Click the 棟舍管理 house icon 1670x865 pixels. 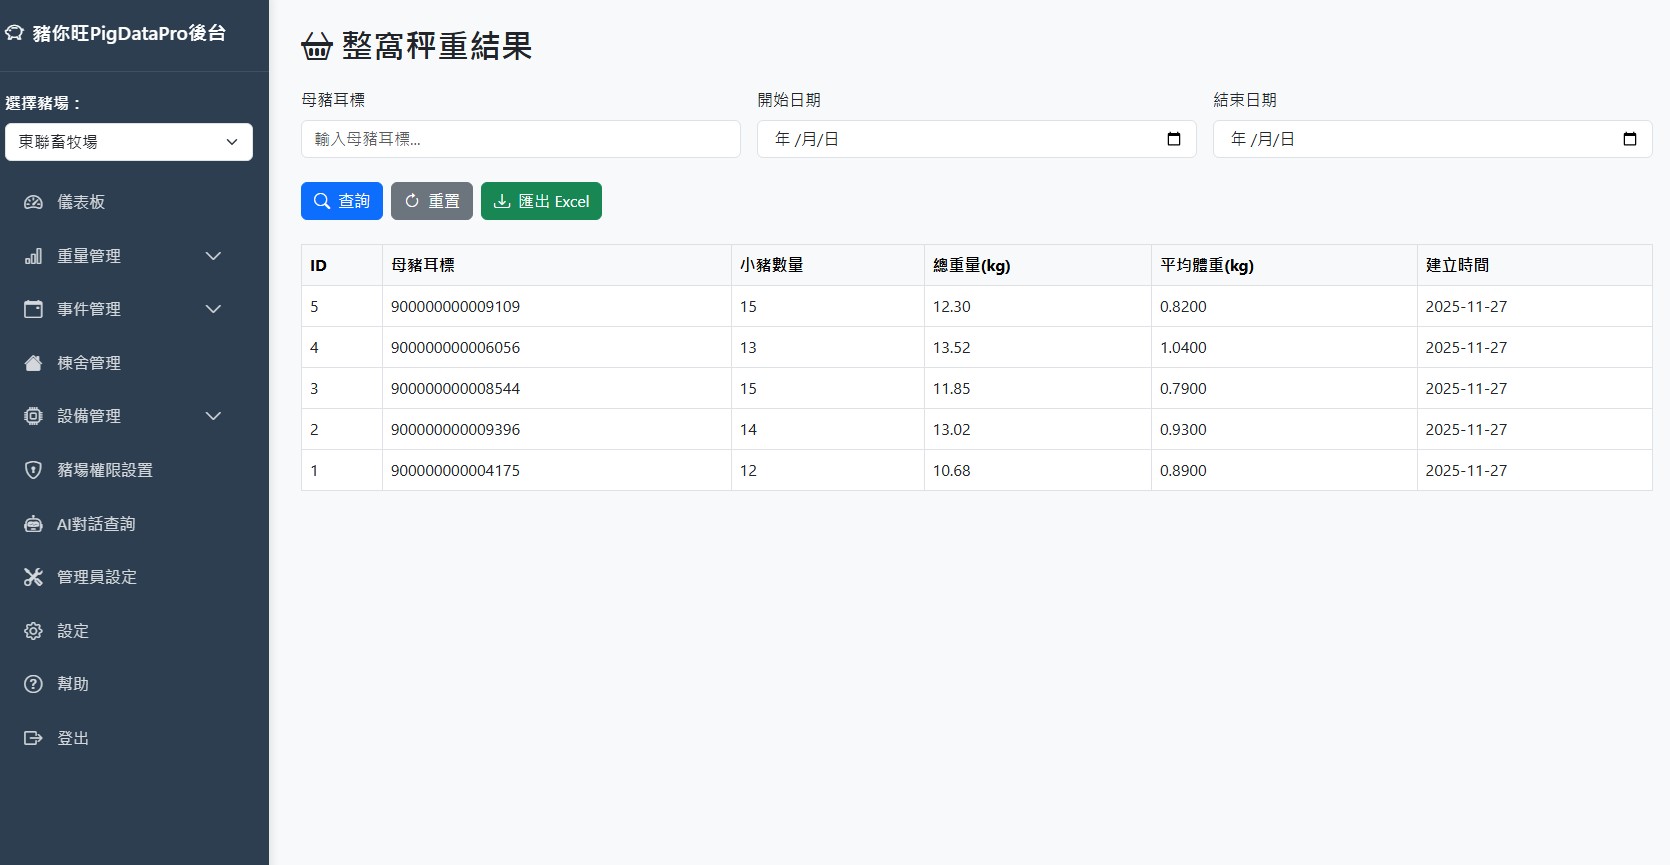coord(33,363)
